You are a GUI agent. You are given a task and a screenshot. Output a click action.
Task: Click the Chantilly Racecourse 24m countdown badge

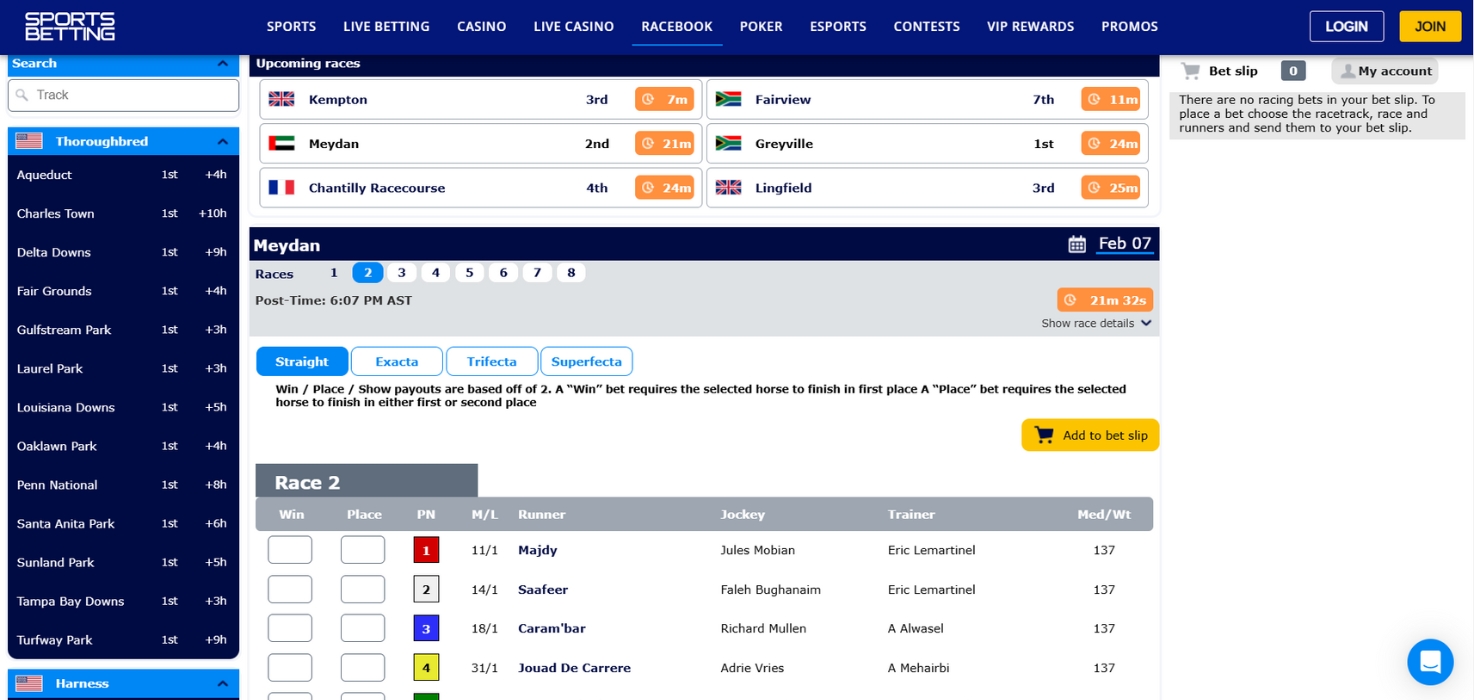665,187
